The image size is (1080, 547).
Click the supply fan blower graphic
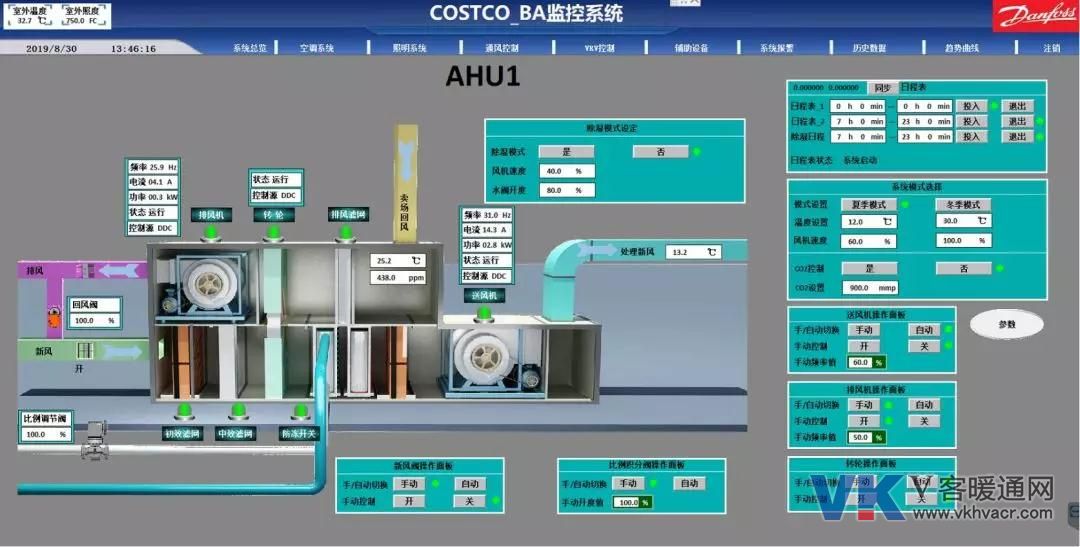coord(488,360)
